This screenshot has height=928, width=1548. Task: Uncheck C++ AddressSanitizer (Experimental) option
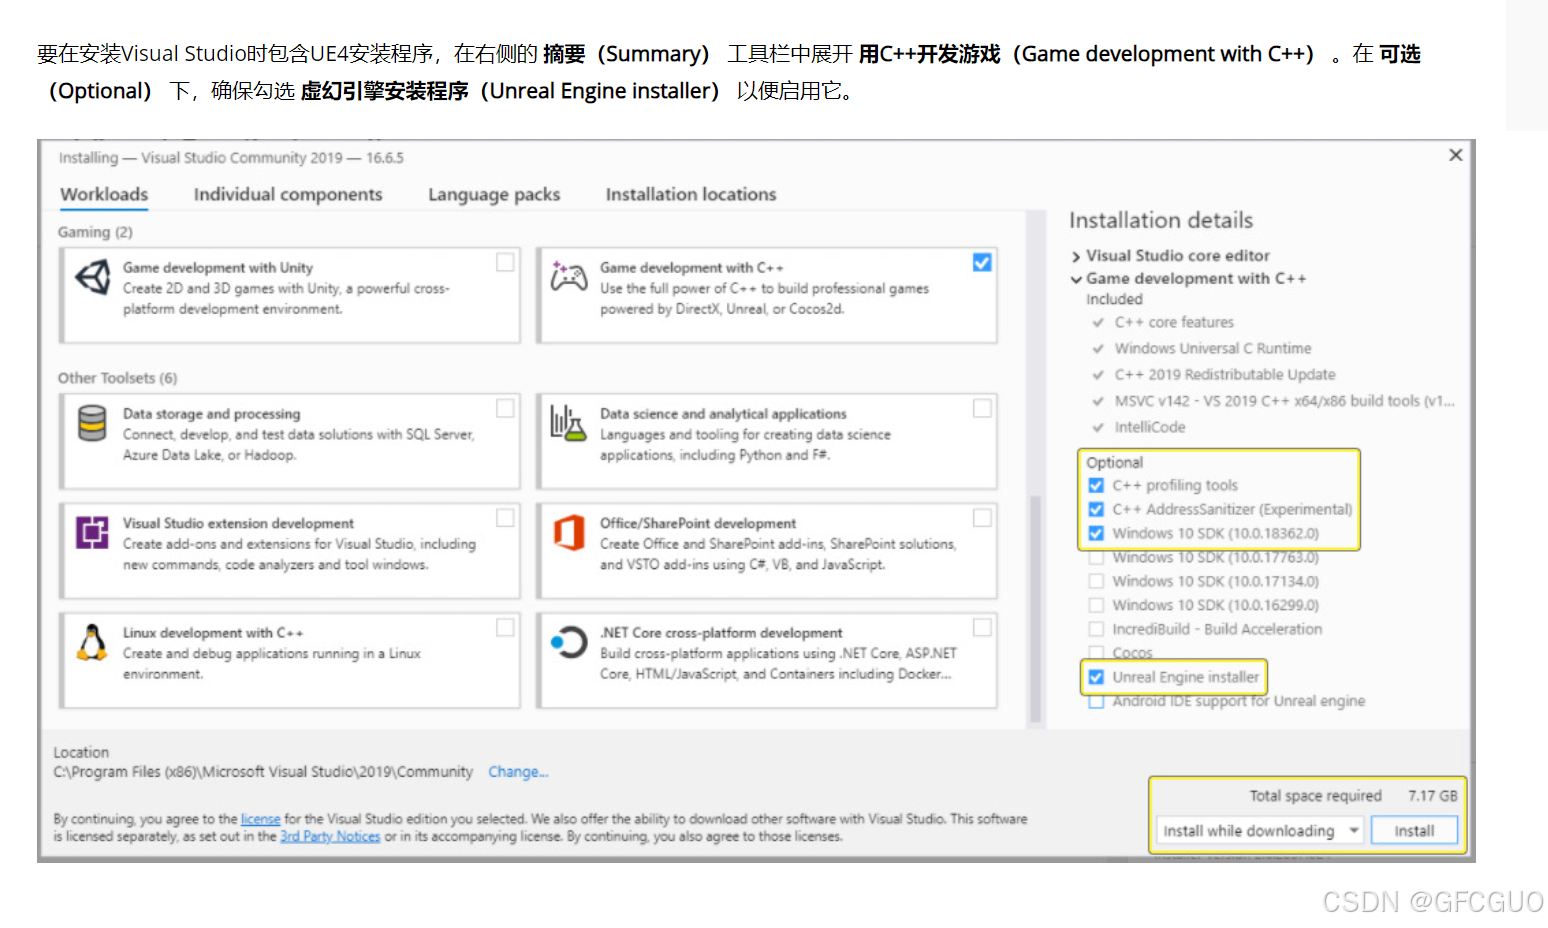click(x=1096, y=509)
